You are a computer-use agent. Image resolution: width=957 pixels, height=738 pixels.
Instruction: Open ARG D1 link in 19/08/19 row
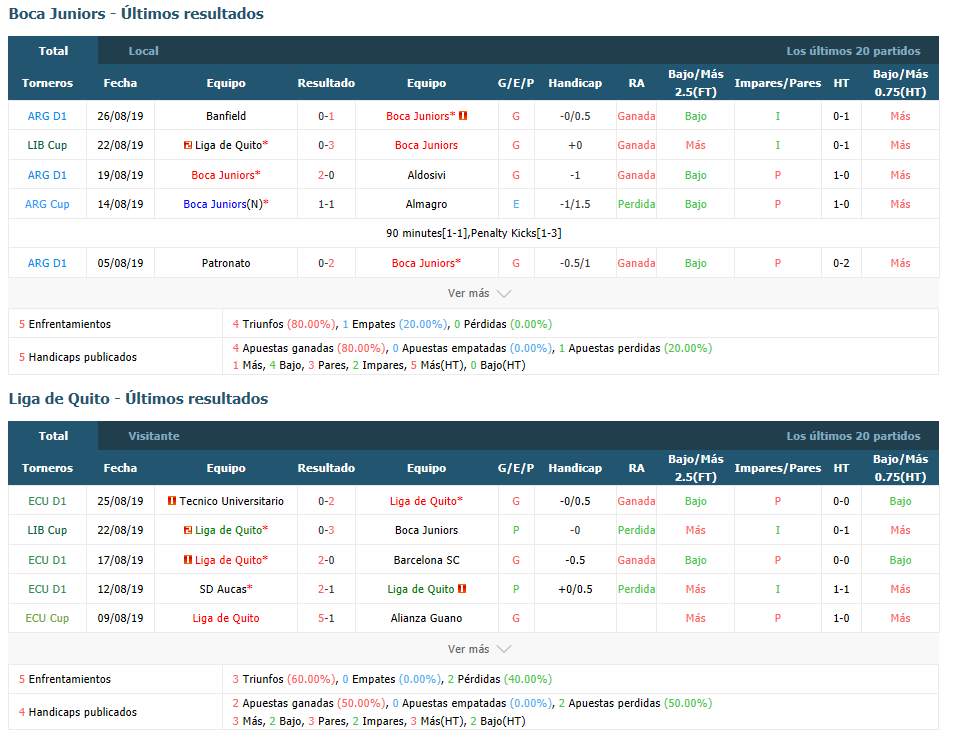(47, 175)
